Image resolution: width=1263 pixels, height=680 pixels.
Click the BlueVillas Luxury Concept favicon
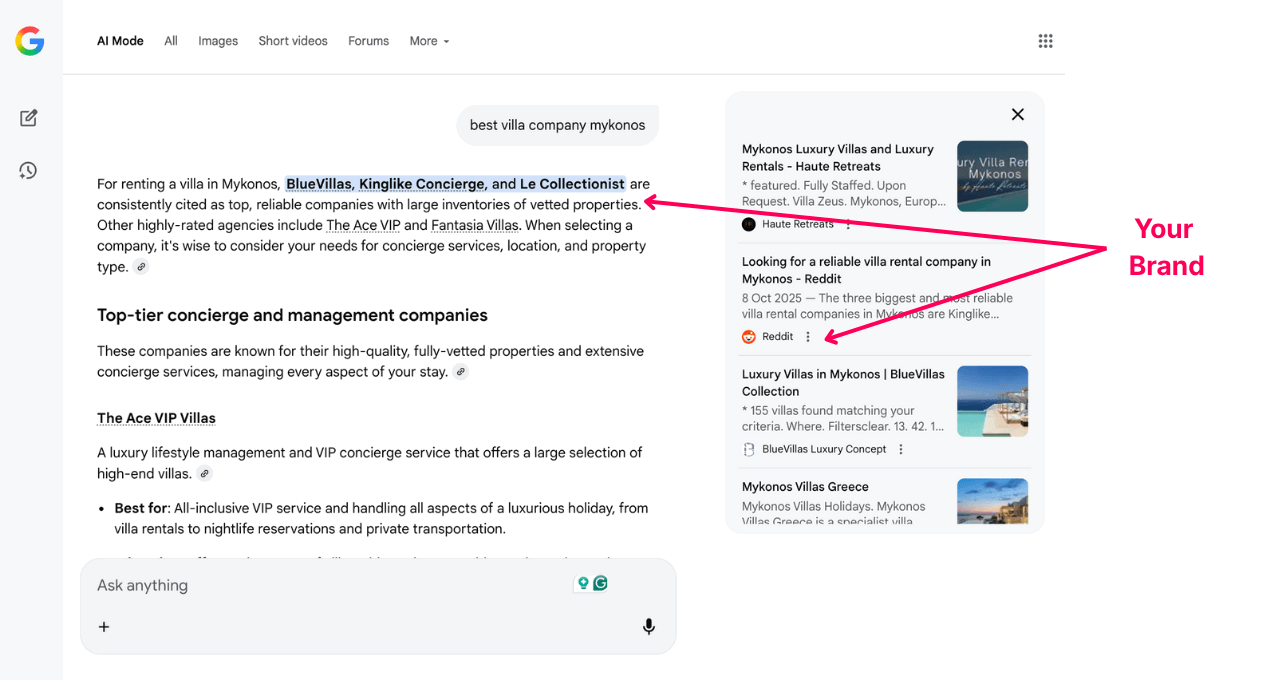tap(749, 449)
